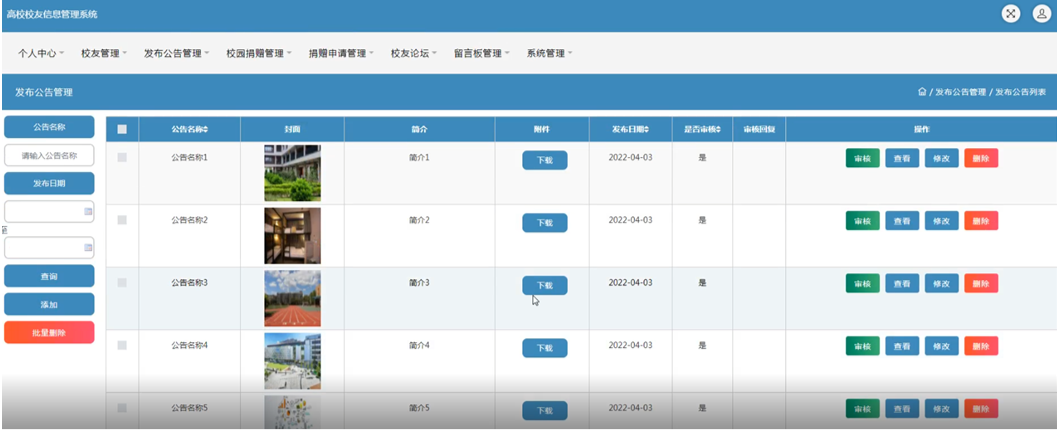This screenshot has height=430, width=1057.
Task: Open calendar icon of second date field
Action: (x=88, y=247)
